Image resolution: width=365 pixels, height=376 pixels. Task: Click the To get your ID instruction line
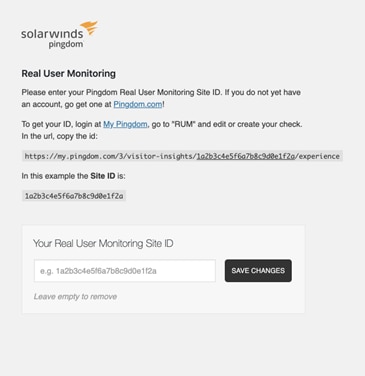tap(162, 124)
